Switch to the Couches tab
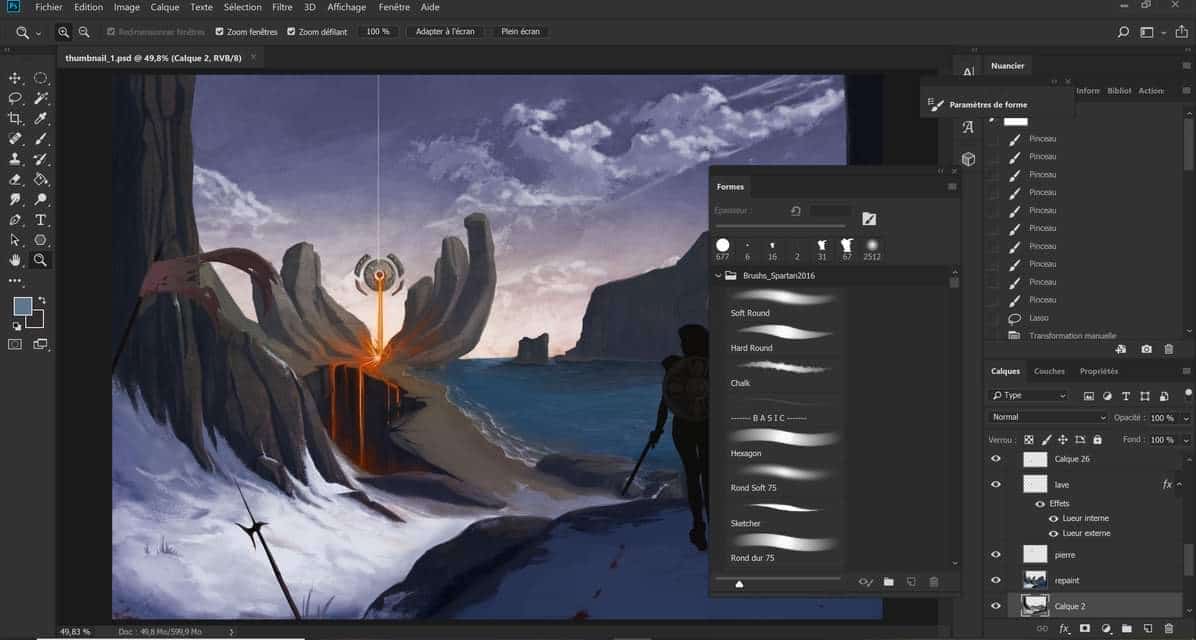Screen dimensions: 1196x640 (1049, 371)
